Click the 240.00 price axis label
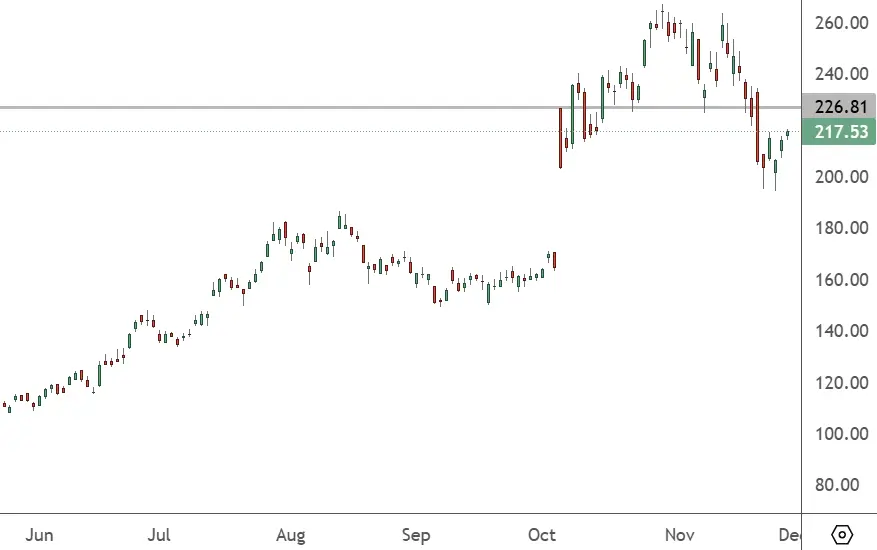Image resolution: width=877 pixels, height=550 pixels. point(839,74)
